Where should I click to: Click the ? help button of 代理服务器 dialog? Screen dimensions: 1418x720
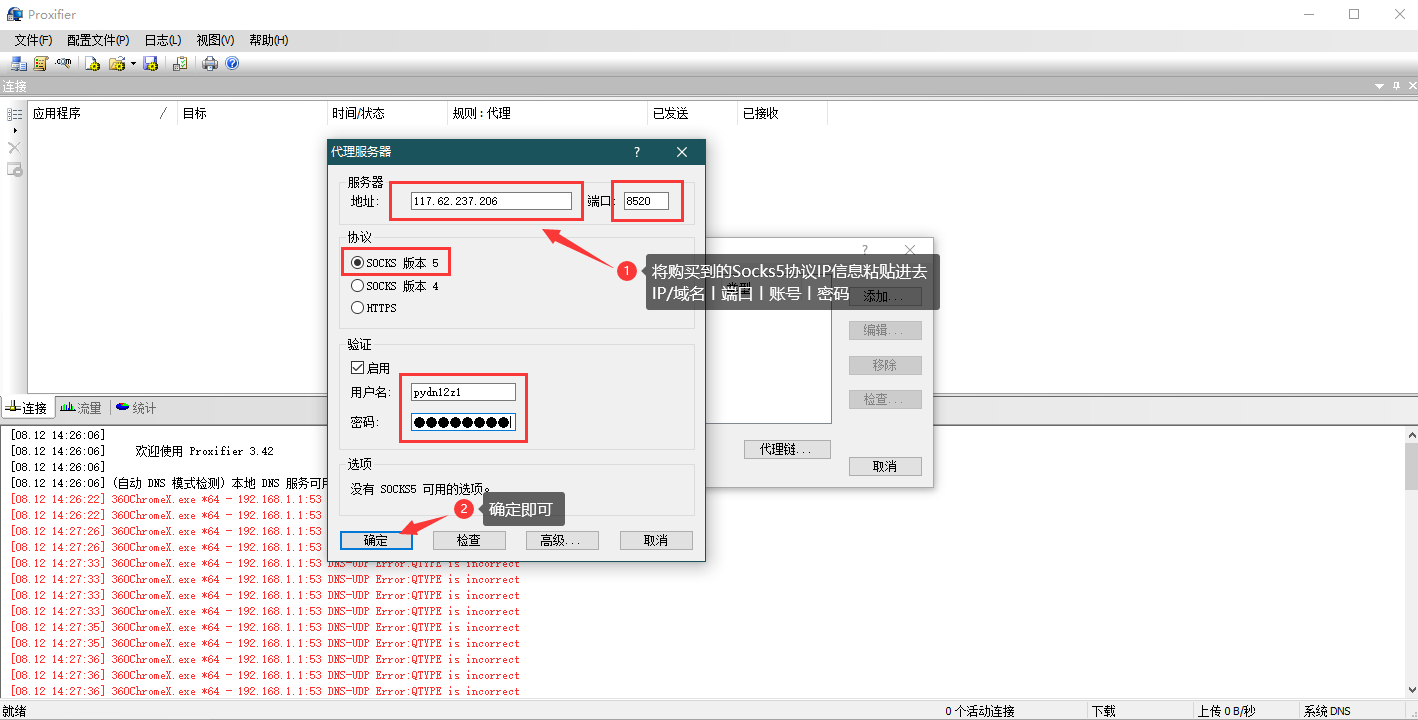pos(637,152)
